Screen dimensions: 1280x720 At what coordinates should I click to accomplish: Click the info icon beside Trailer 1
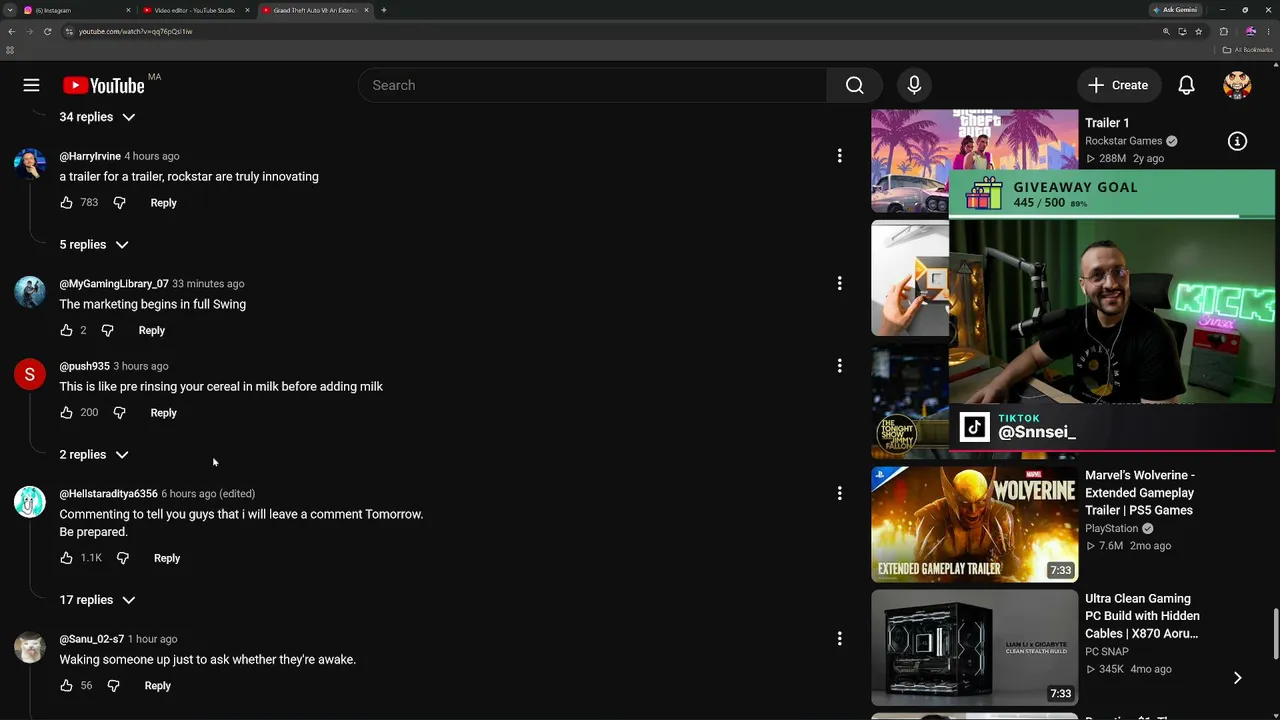click(1237, 141)
